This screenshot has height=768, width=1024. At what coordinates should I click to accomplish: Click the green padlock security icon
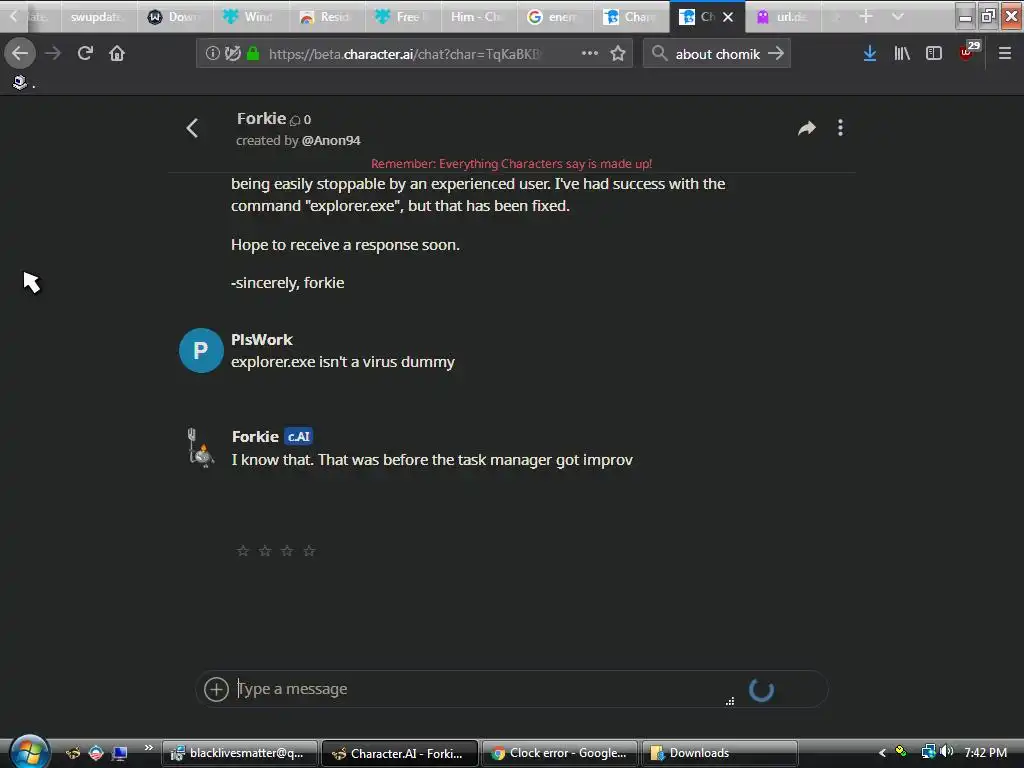click(253, 53)
